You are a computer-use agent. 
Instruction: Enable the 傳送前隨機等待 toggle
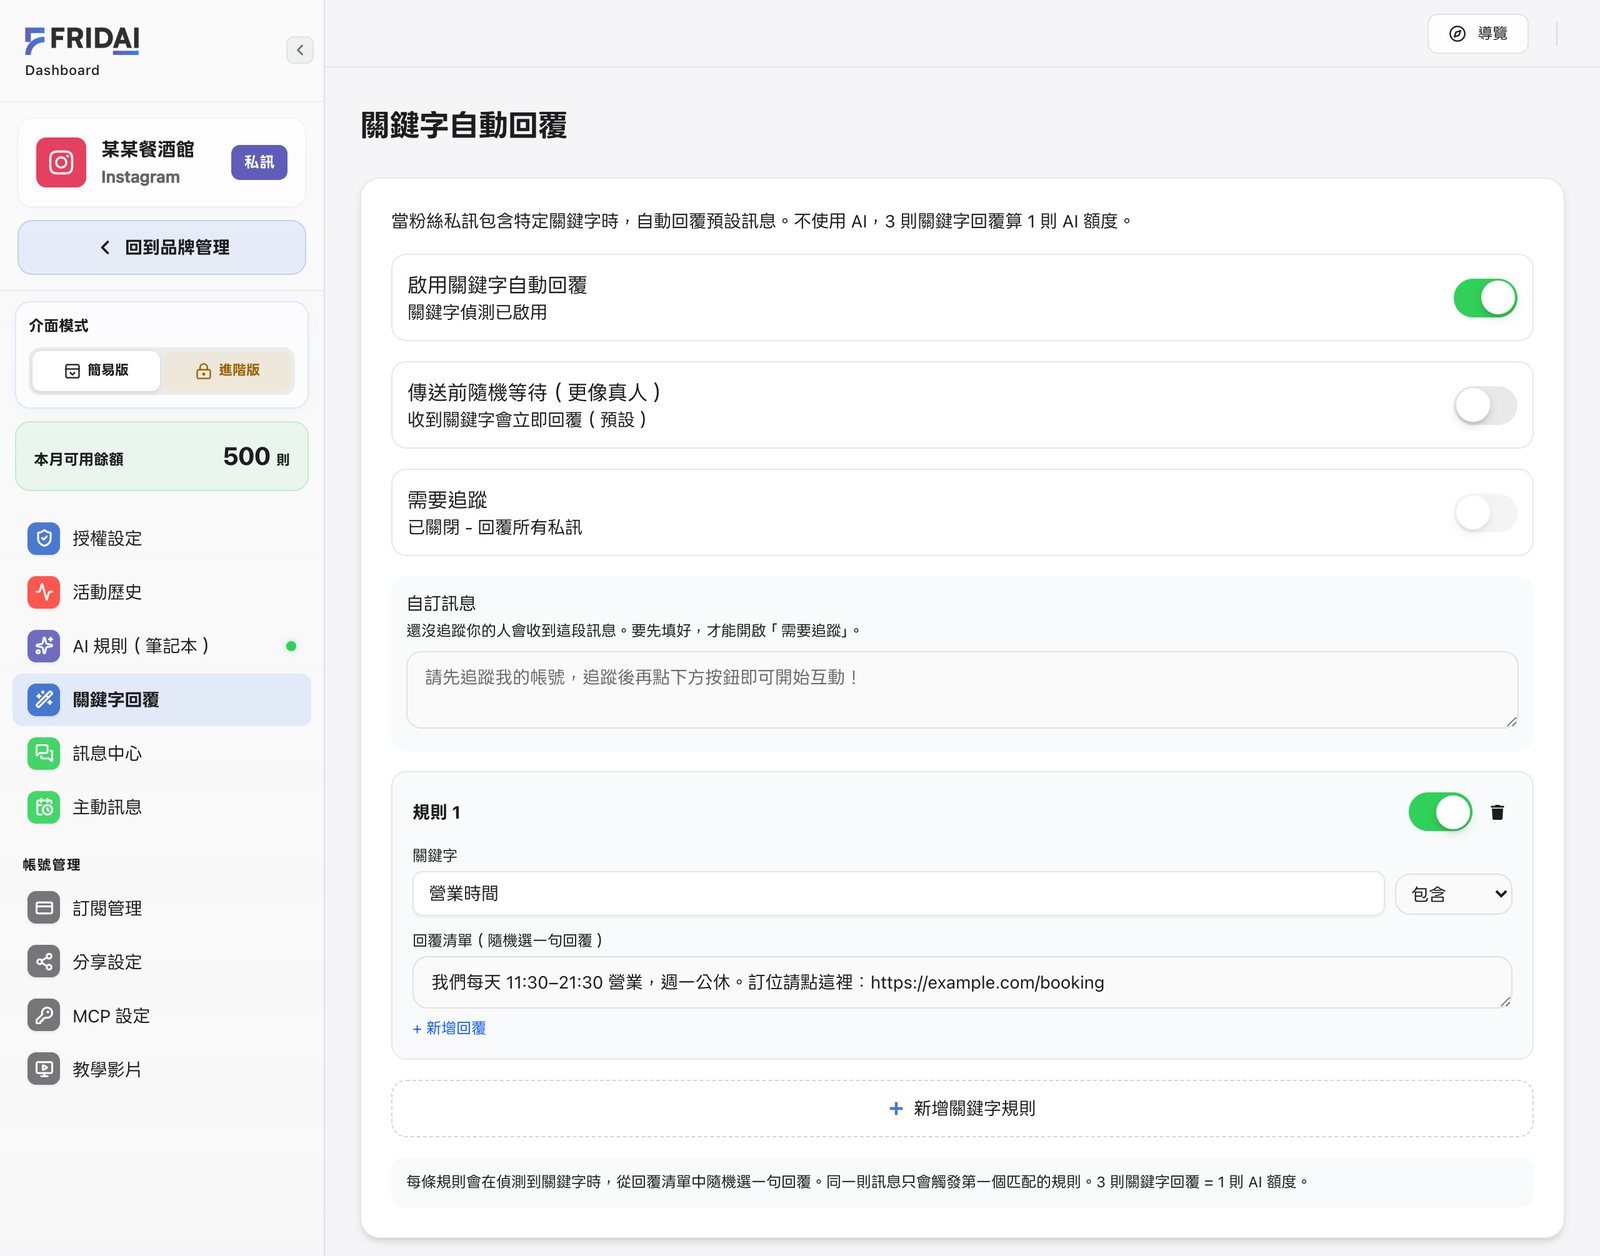pyautogui.click(x=1485, y=405)
